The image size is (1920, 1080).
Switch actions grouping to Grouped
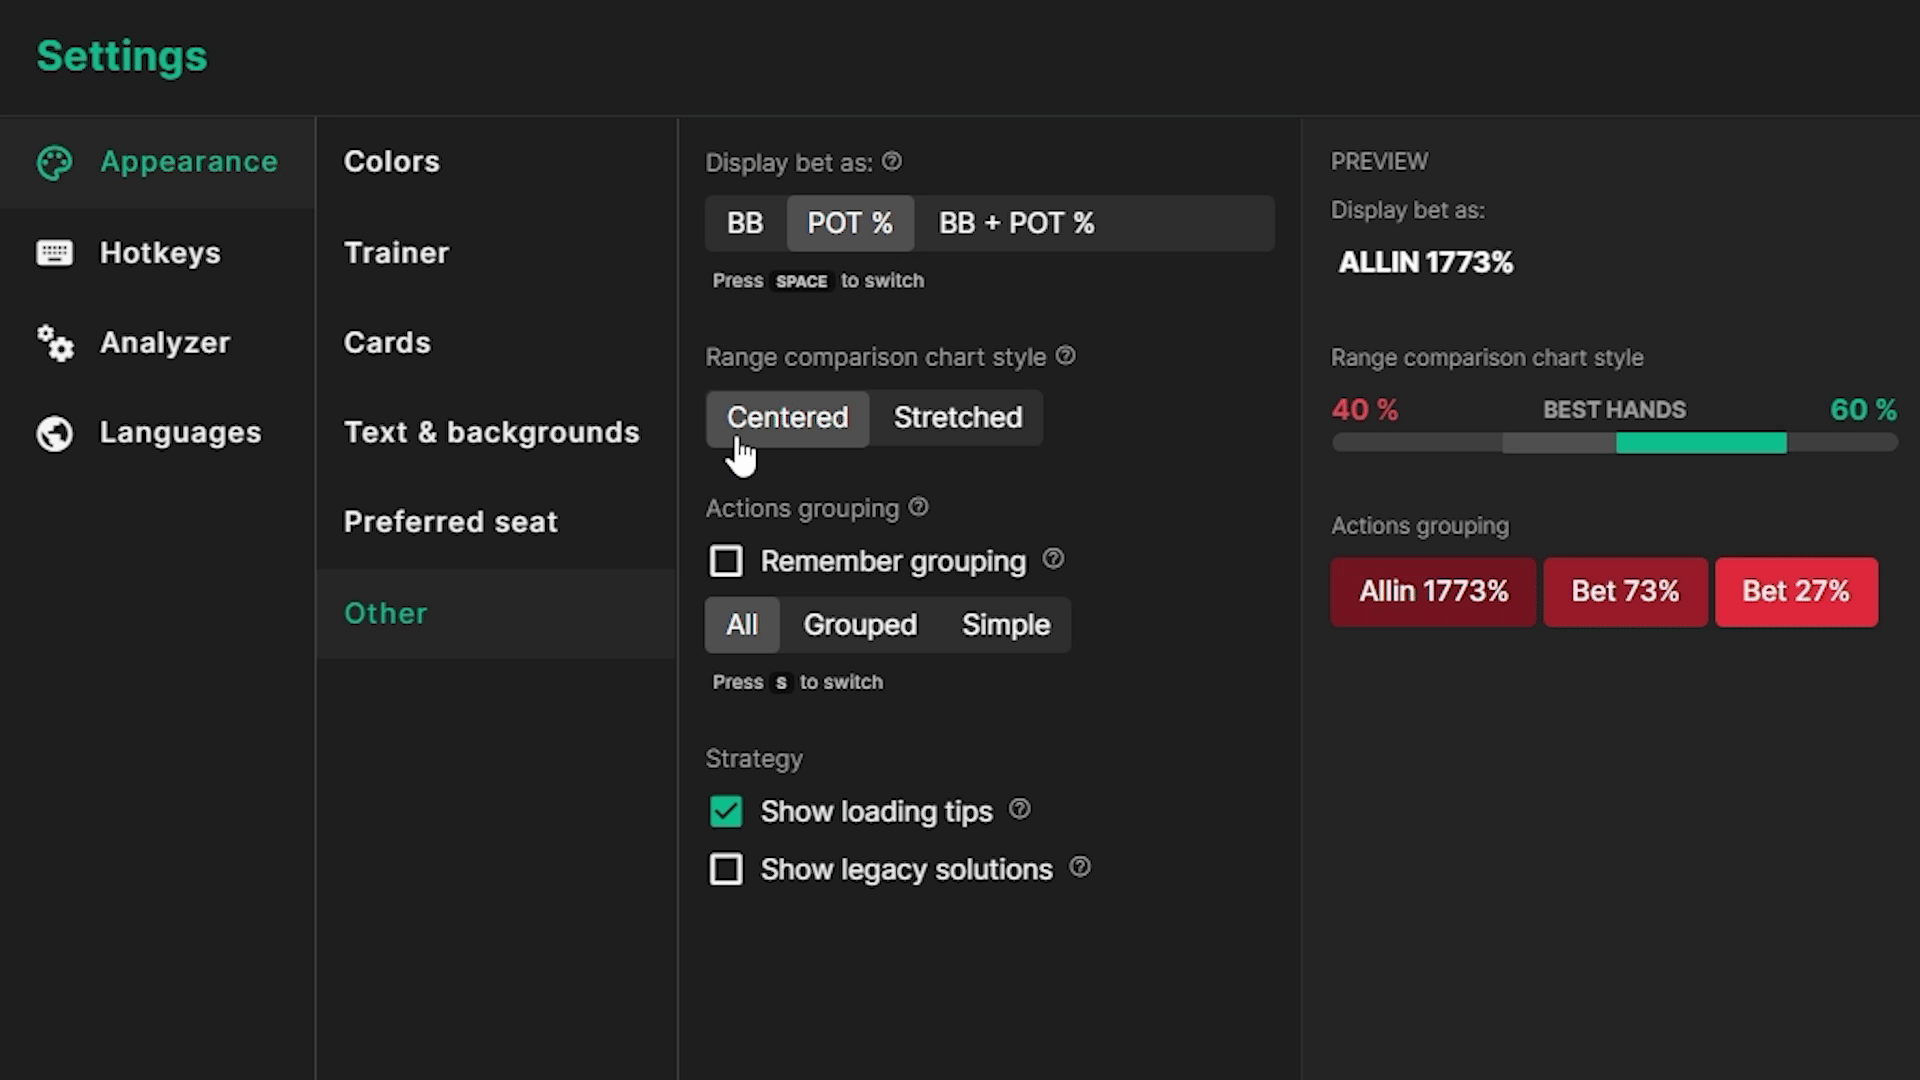coord(860,624)
